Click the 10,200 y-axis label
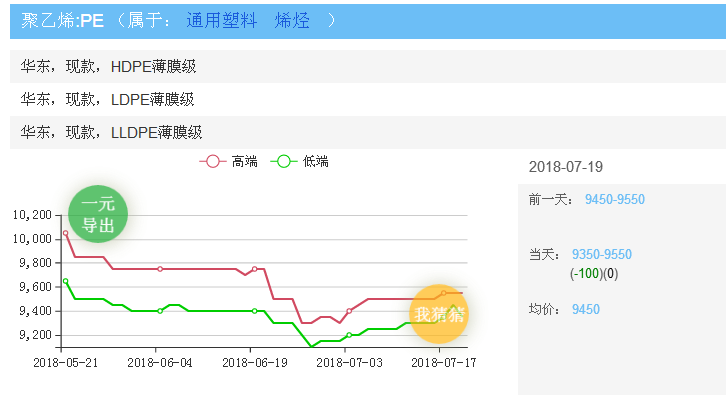This screenshot has height=395, width=726. [x=32, y=215]
